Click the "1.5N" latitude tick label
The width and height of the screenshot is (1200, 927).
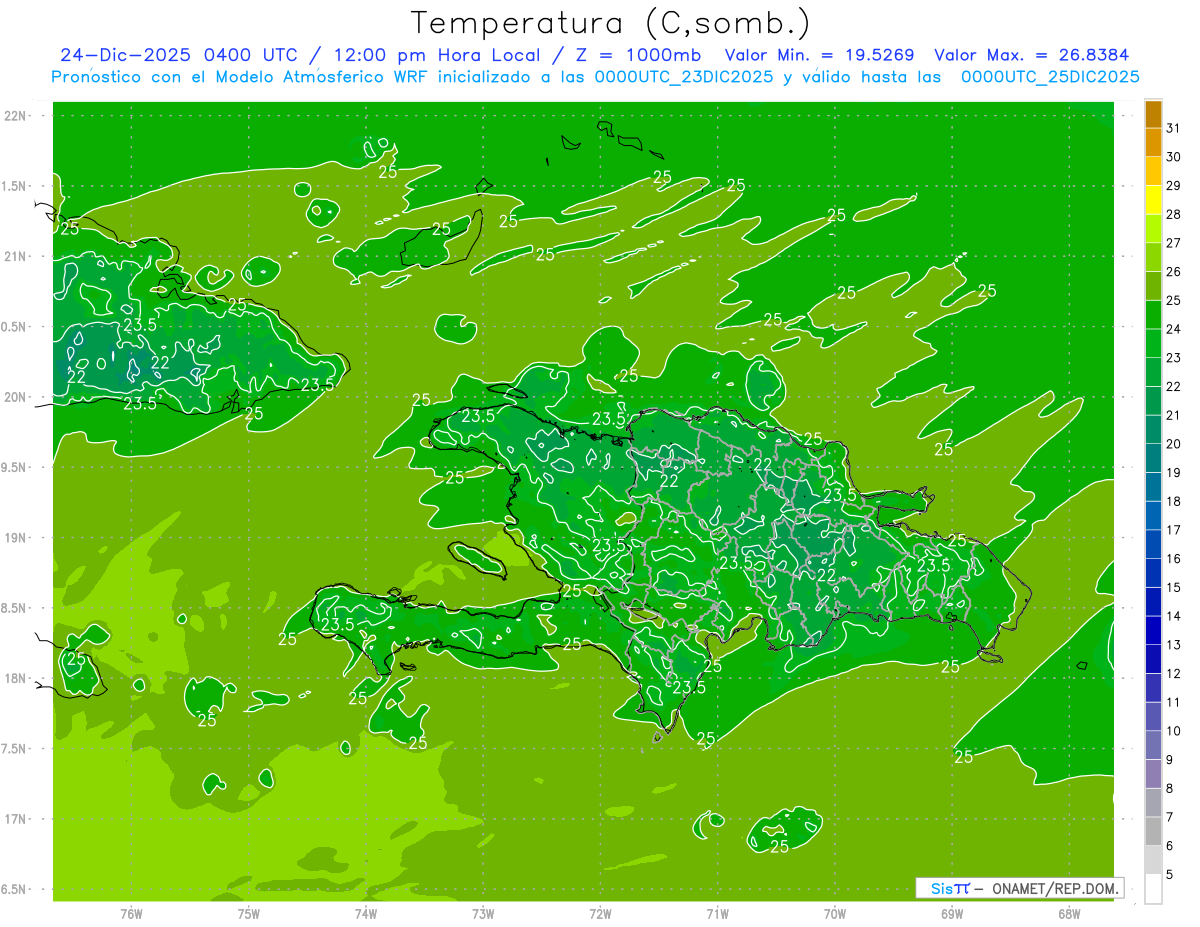point(14,186)
